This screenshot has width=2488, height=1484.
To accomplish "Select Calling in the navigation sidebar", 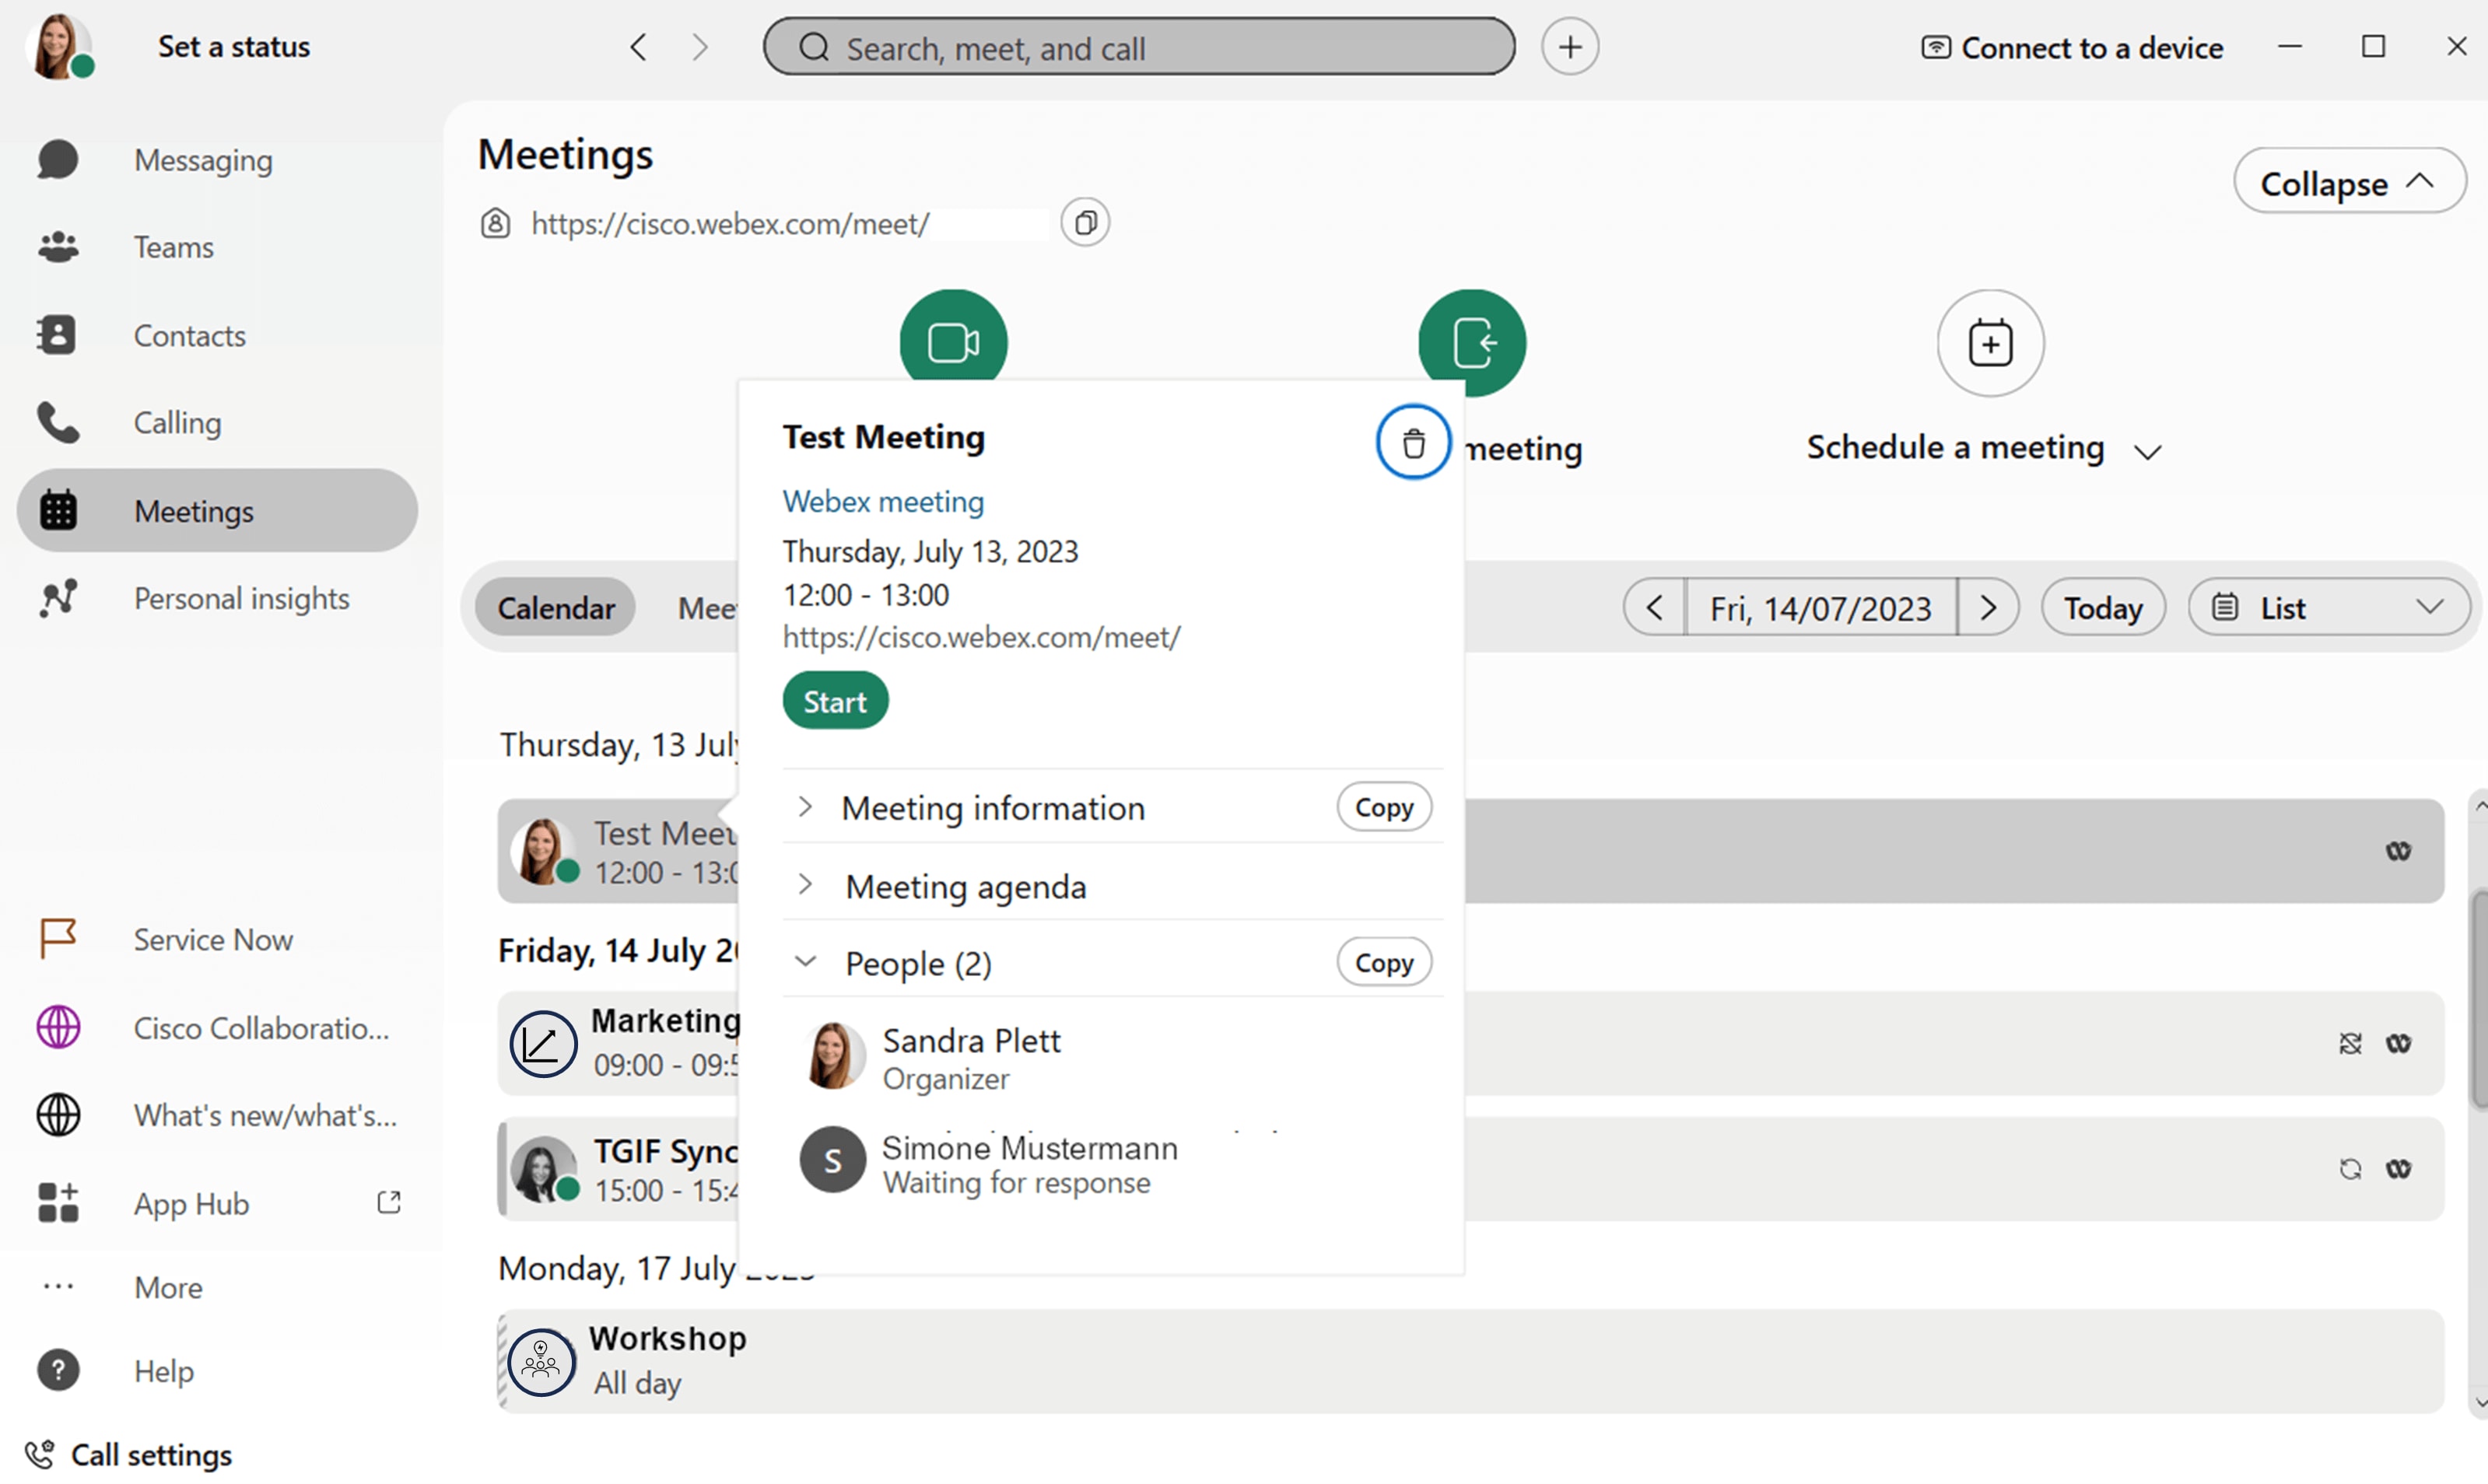I will (177, 423).
